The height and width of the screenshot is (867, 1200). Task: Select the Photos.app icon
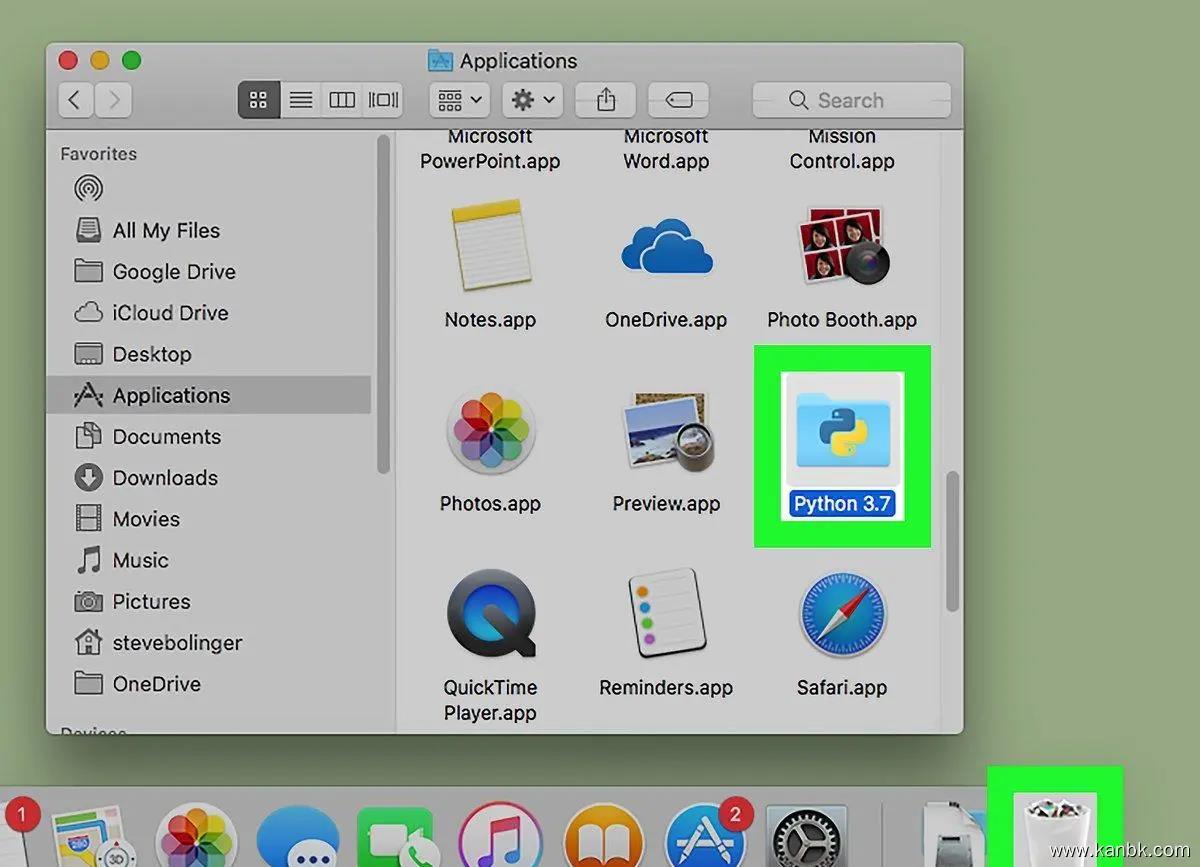pos(489,431)
